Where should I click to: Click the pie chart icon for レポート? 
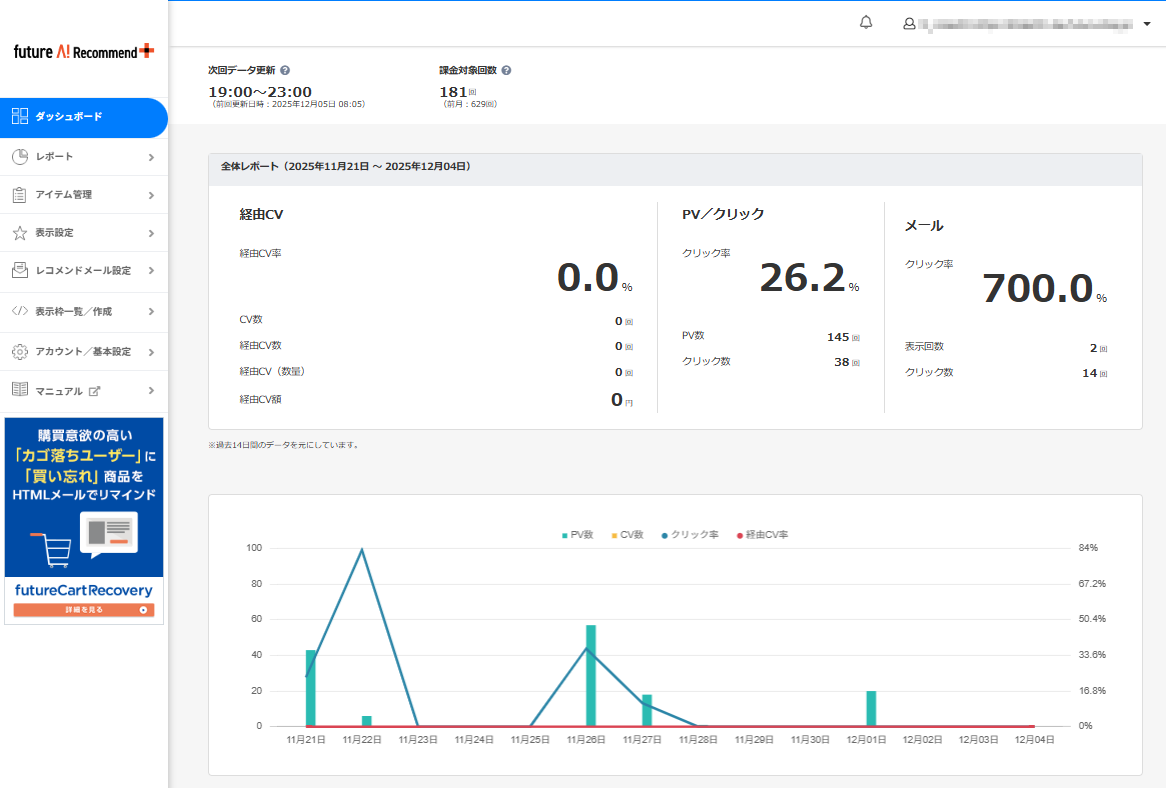point(20,157)
